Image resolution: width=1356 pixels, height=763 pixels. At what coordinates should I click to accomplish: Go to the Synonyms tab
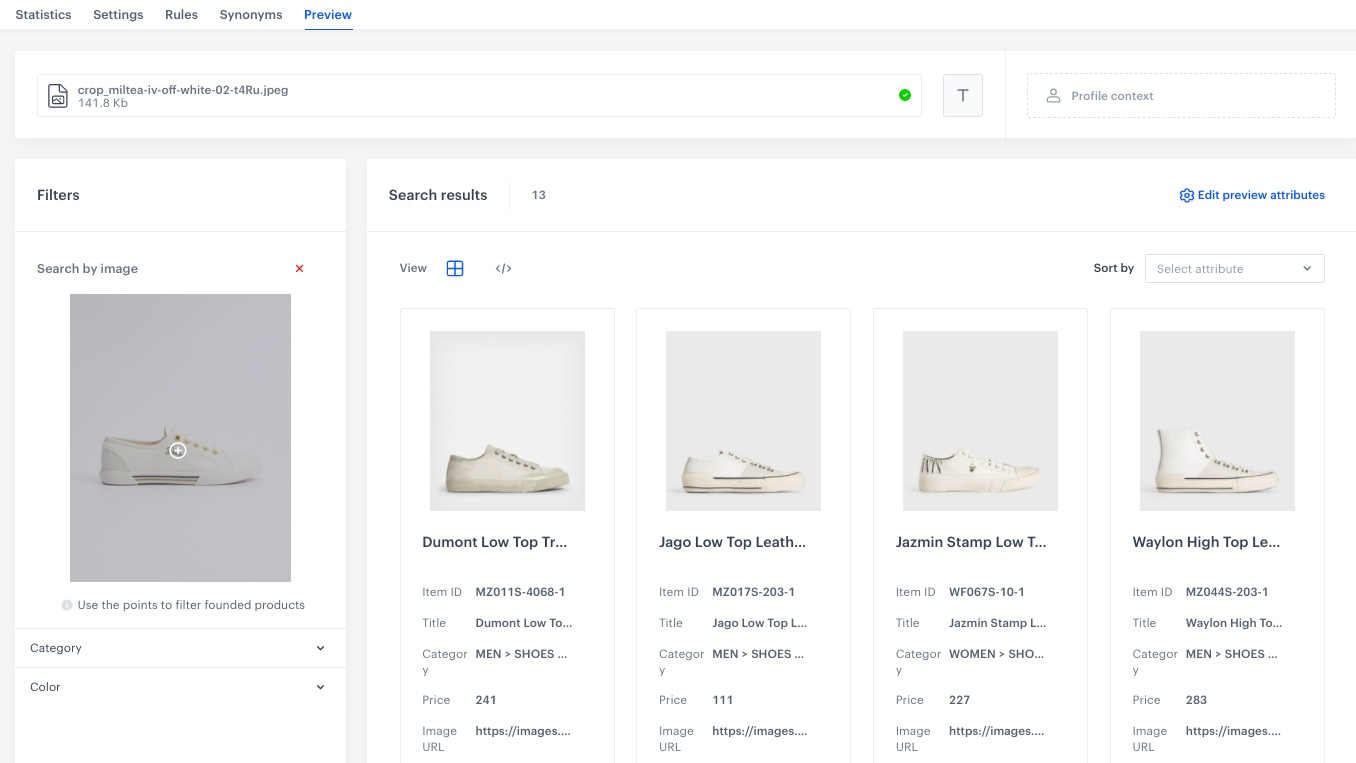click(x=251, y=15)
